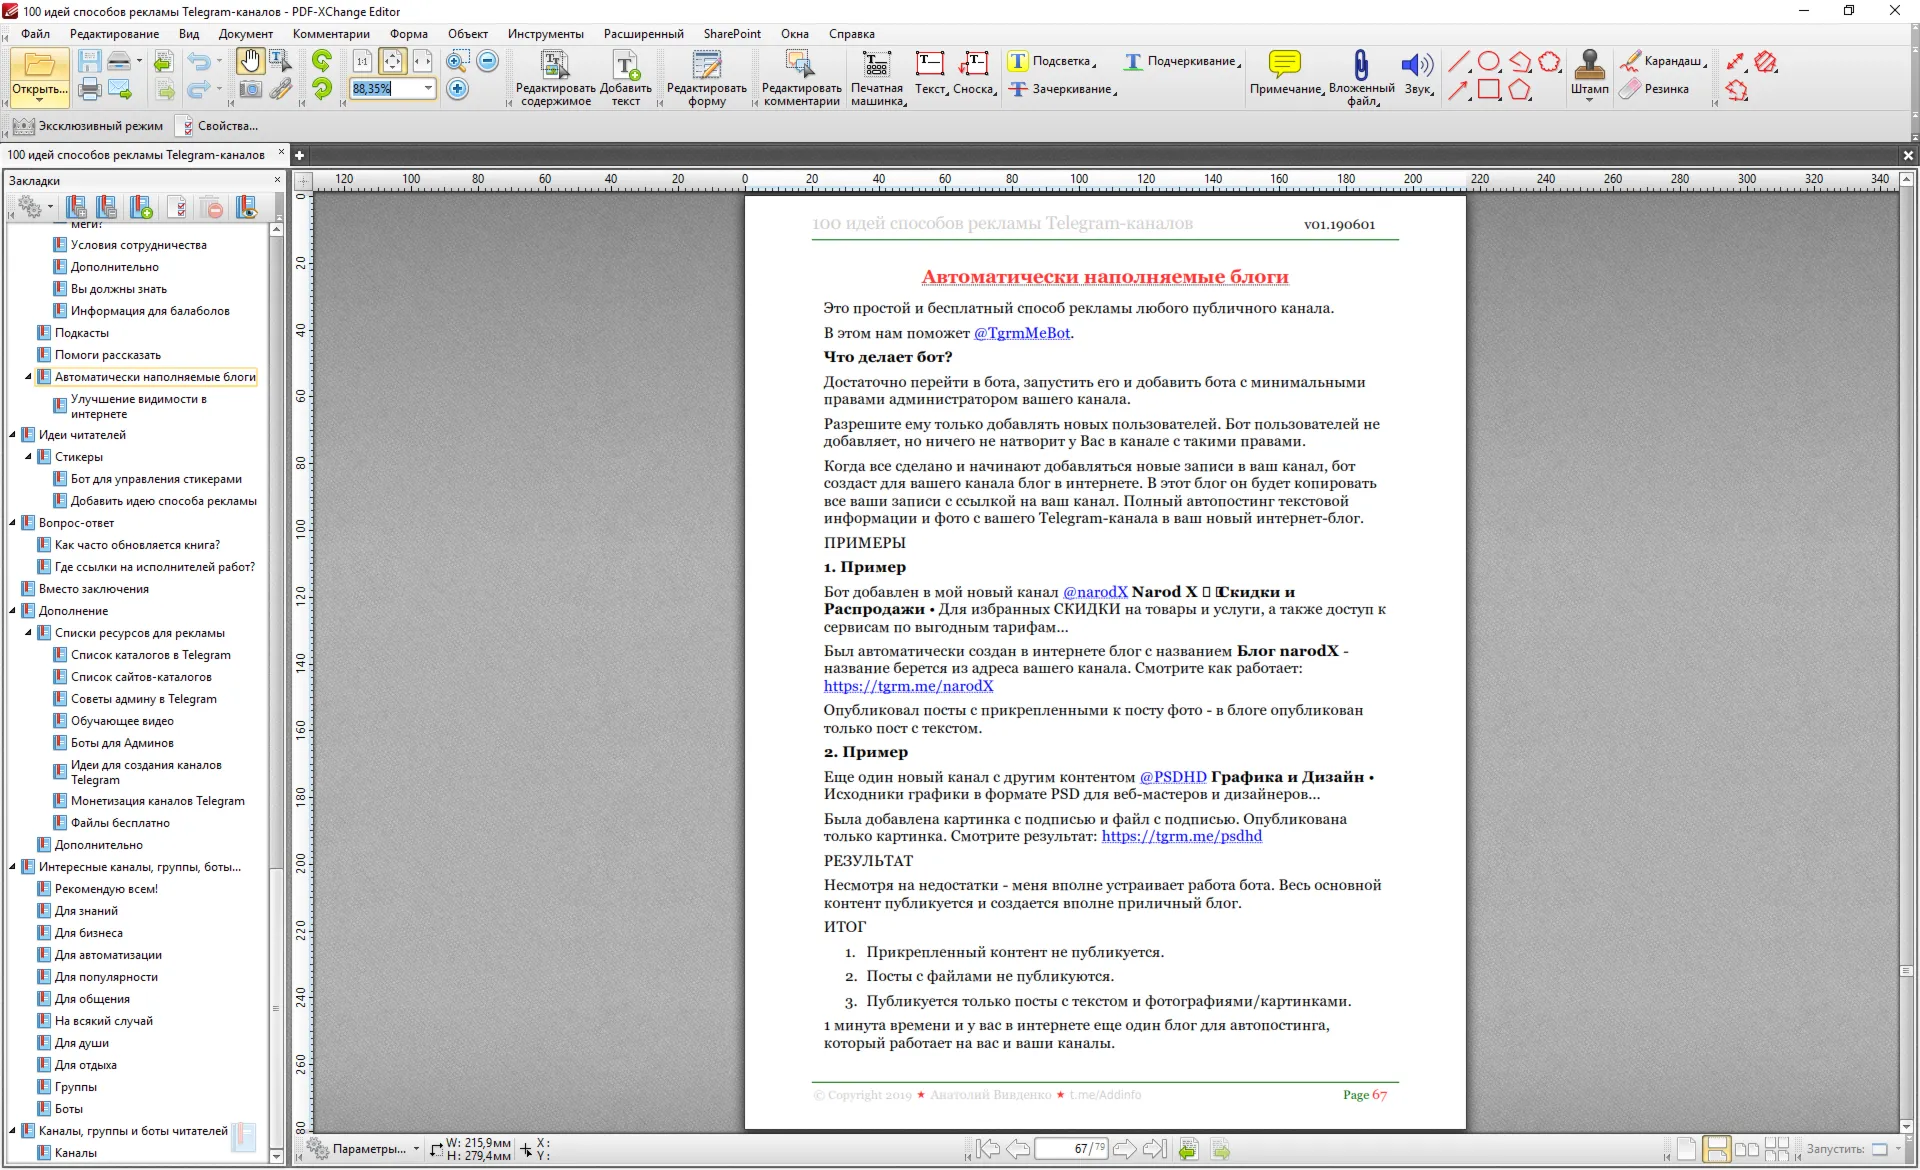Toggle Exclusive mode button
The height and width of the screenshot is (1170, 1920).
click(89, 126)
